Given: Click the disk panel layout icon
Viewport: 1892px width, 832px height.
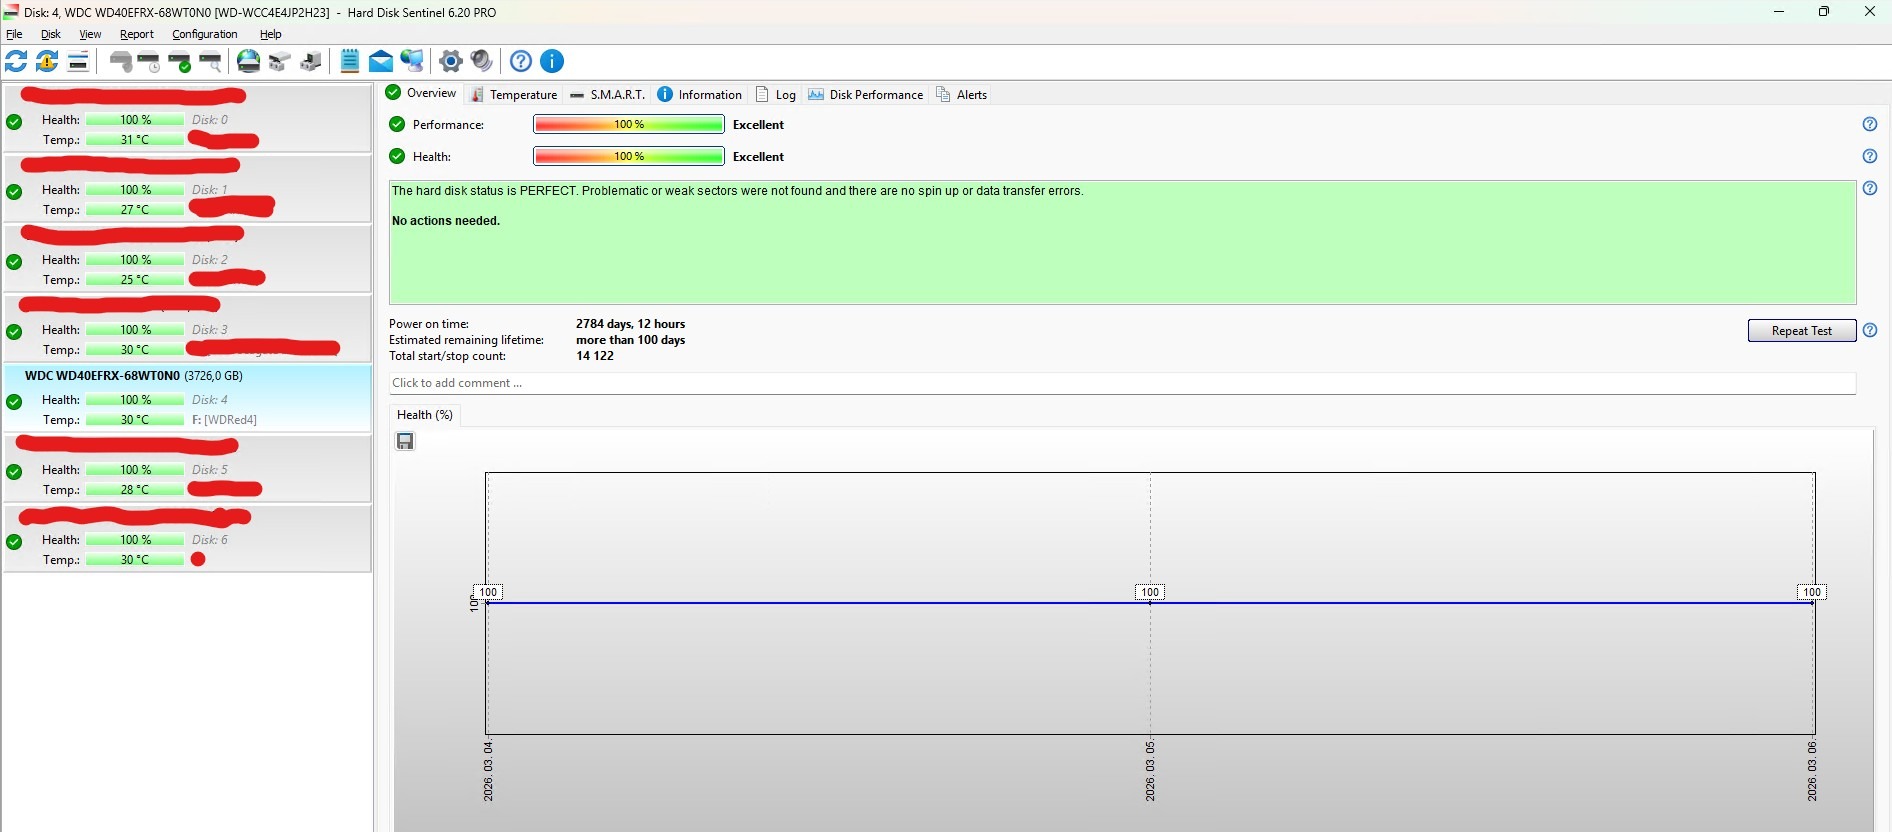Looking at the screenshot, I should click(x=78, y=61).
